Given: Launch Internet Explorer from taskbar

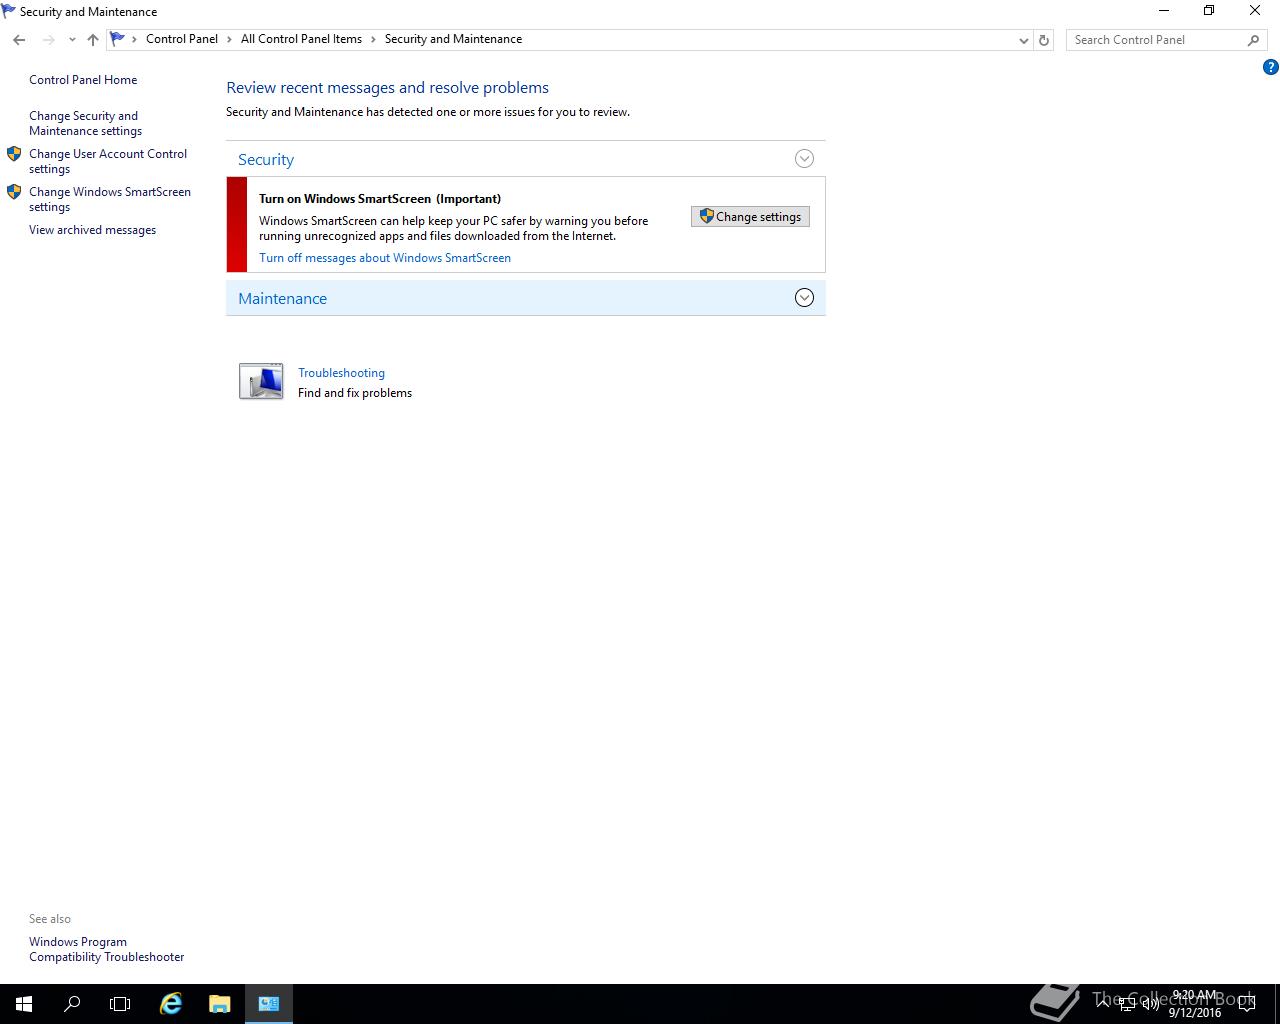Looking at the screenshot, I should pyautogui.click(x=171, y=1004).
